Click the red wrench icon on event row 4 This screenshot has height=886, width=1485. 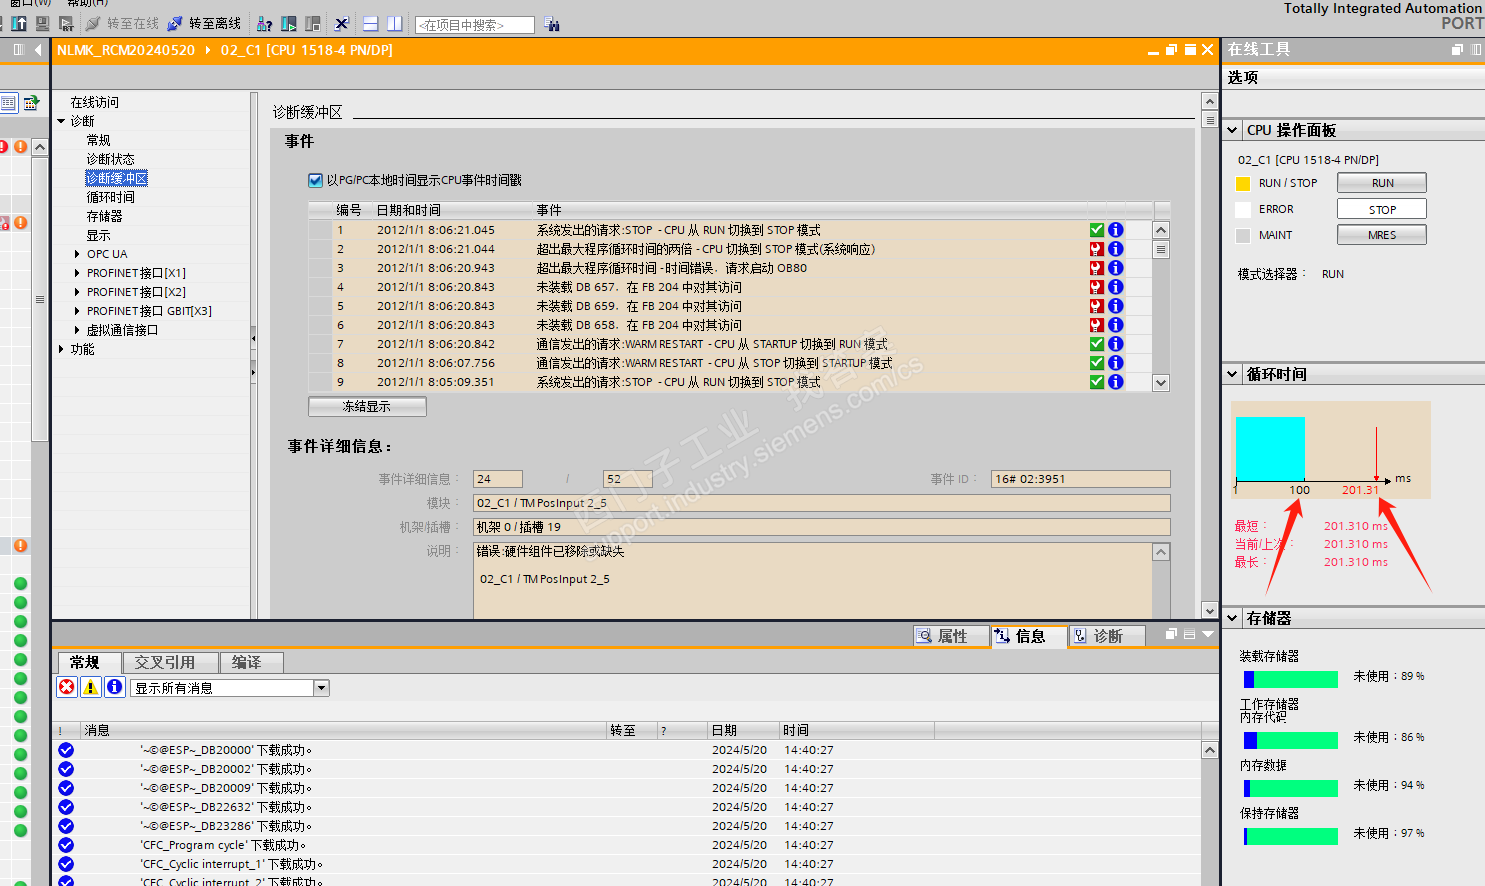[1097, 287]
